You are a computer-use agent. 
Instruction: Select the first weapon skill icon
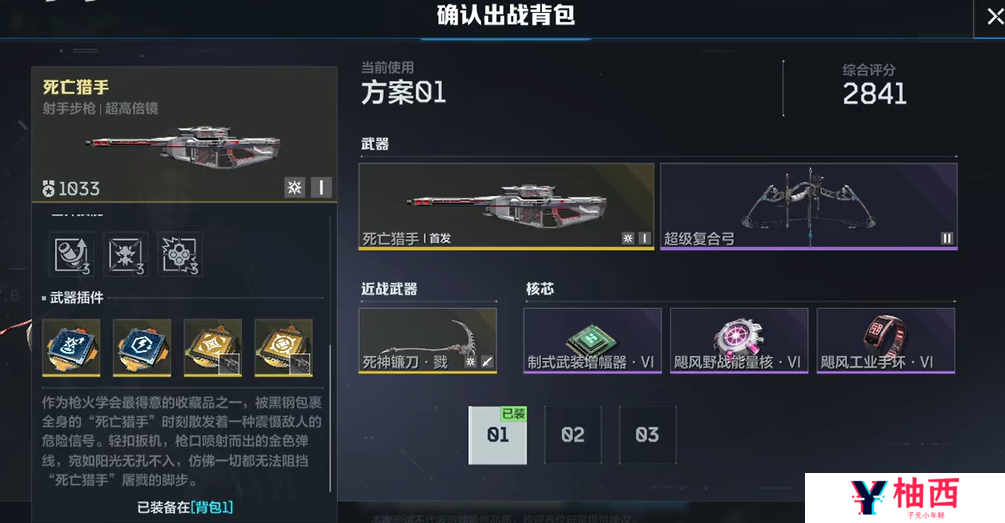click(x=72, y=254)
